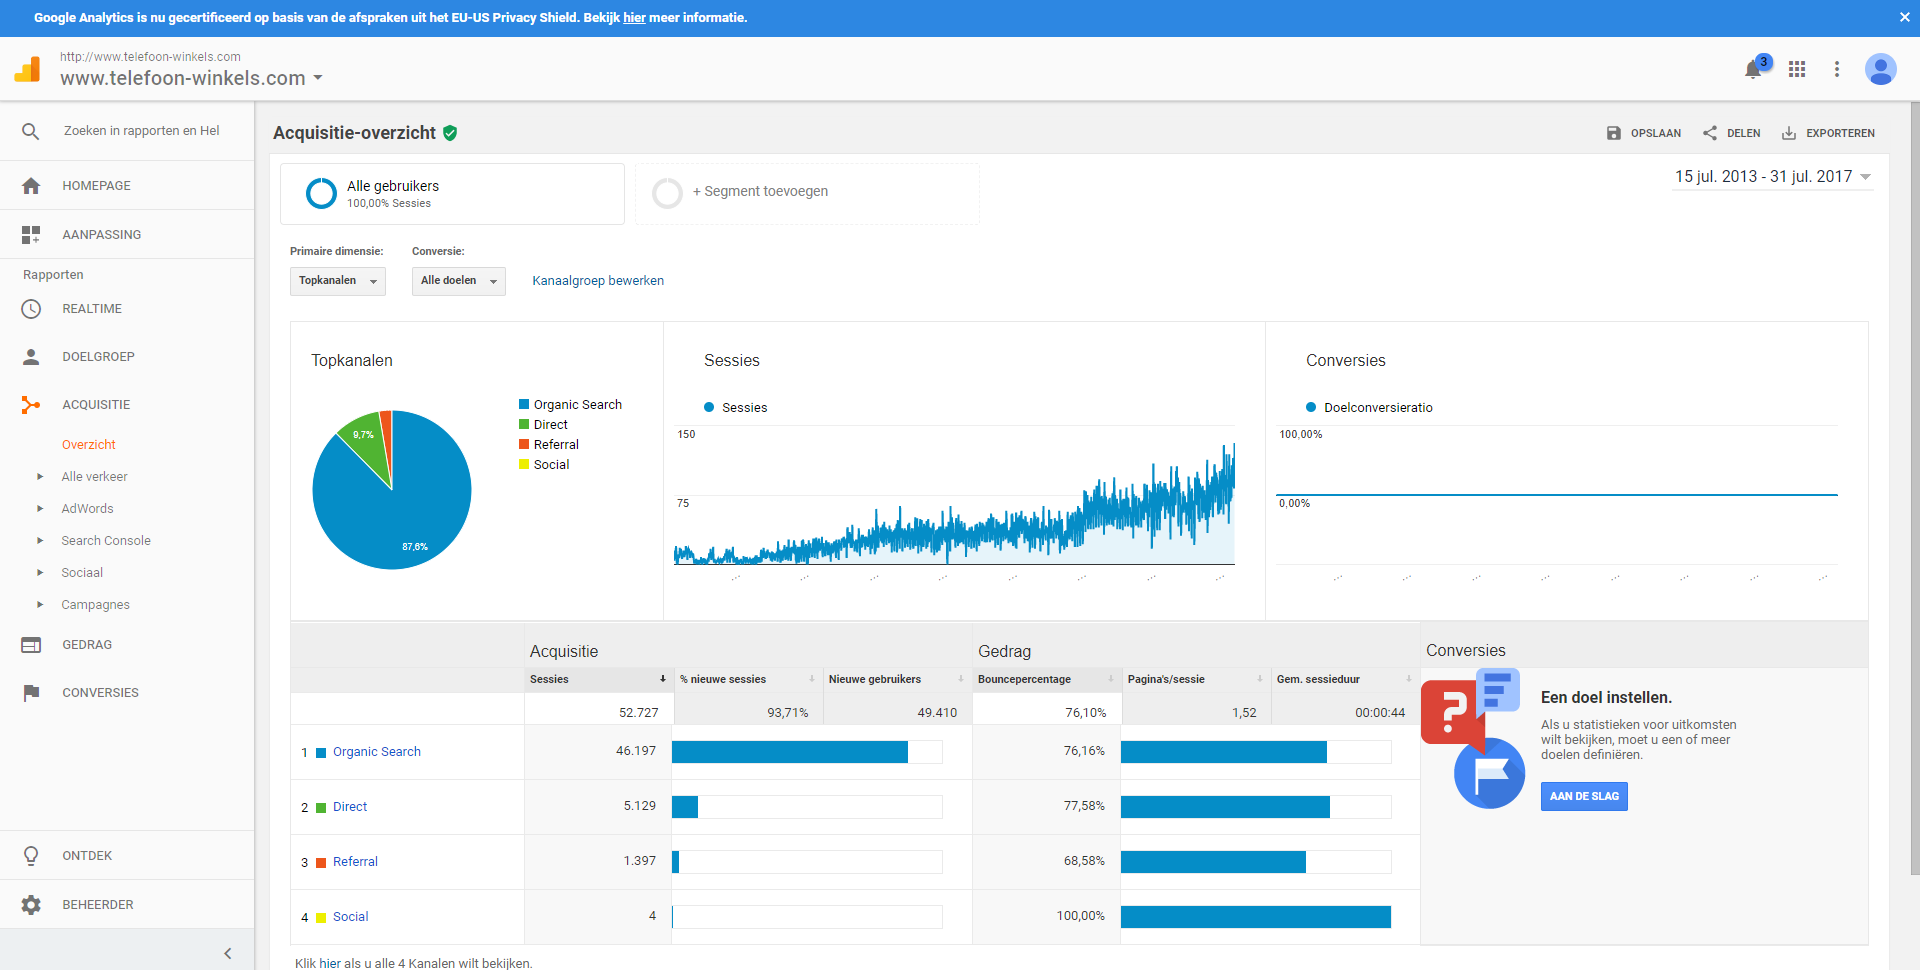Click the 'hier' link below table
The image size is (1920, 970).
point(330,963)
